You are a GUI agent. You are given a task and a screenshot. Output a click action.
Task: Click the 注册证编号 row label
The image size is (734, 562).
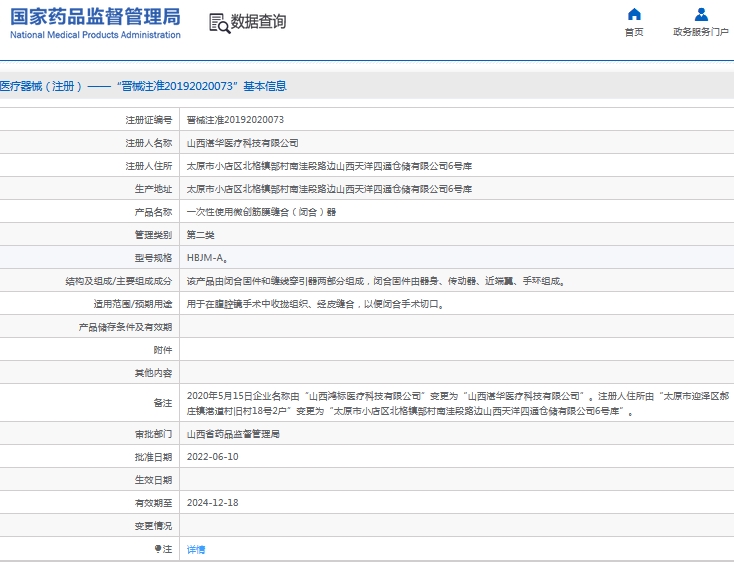point(148,120)
